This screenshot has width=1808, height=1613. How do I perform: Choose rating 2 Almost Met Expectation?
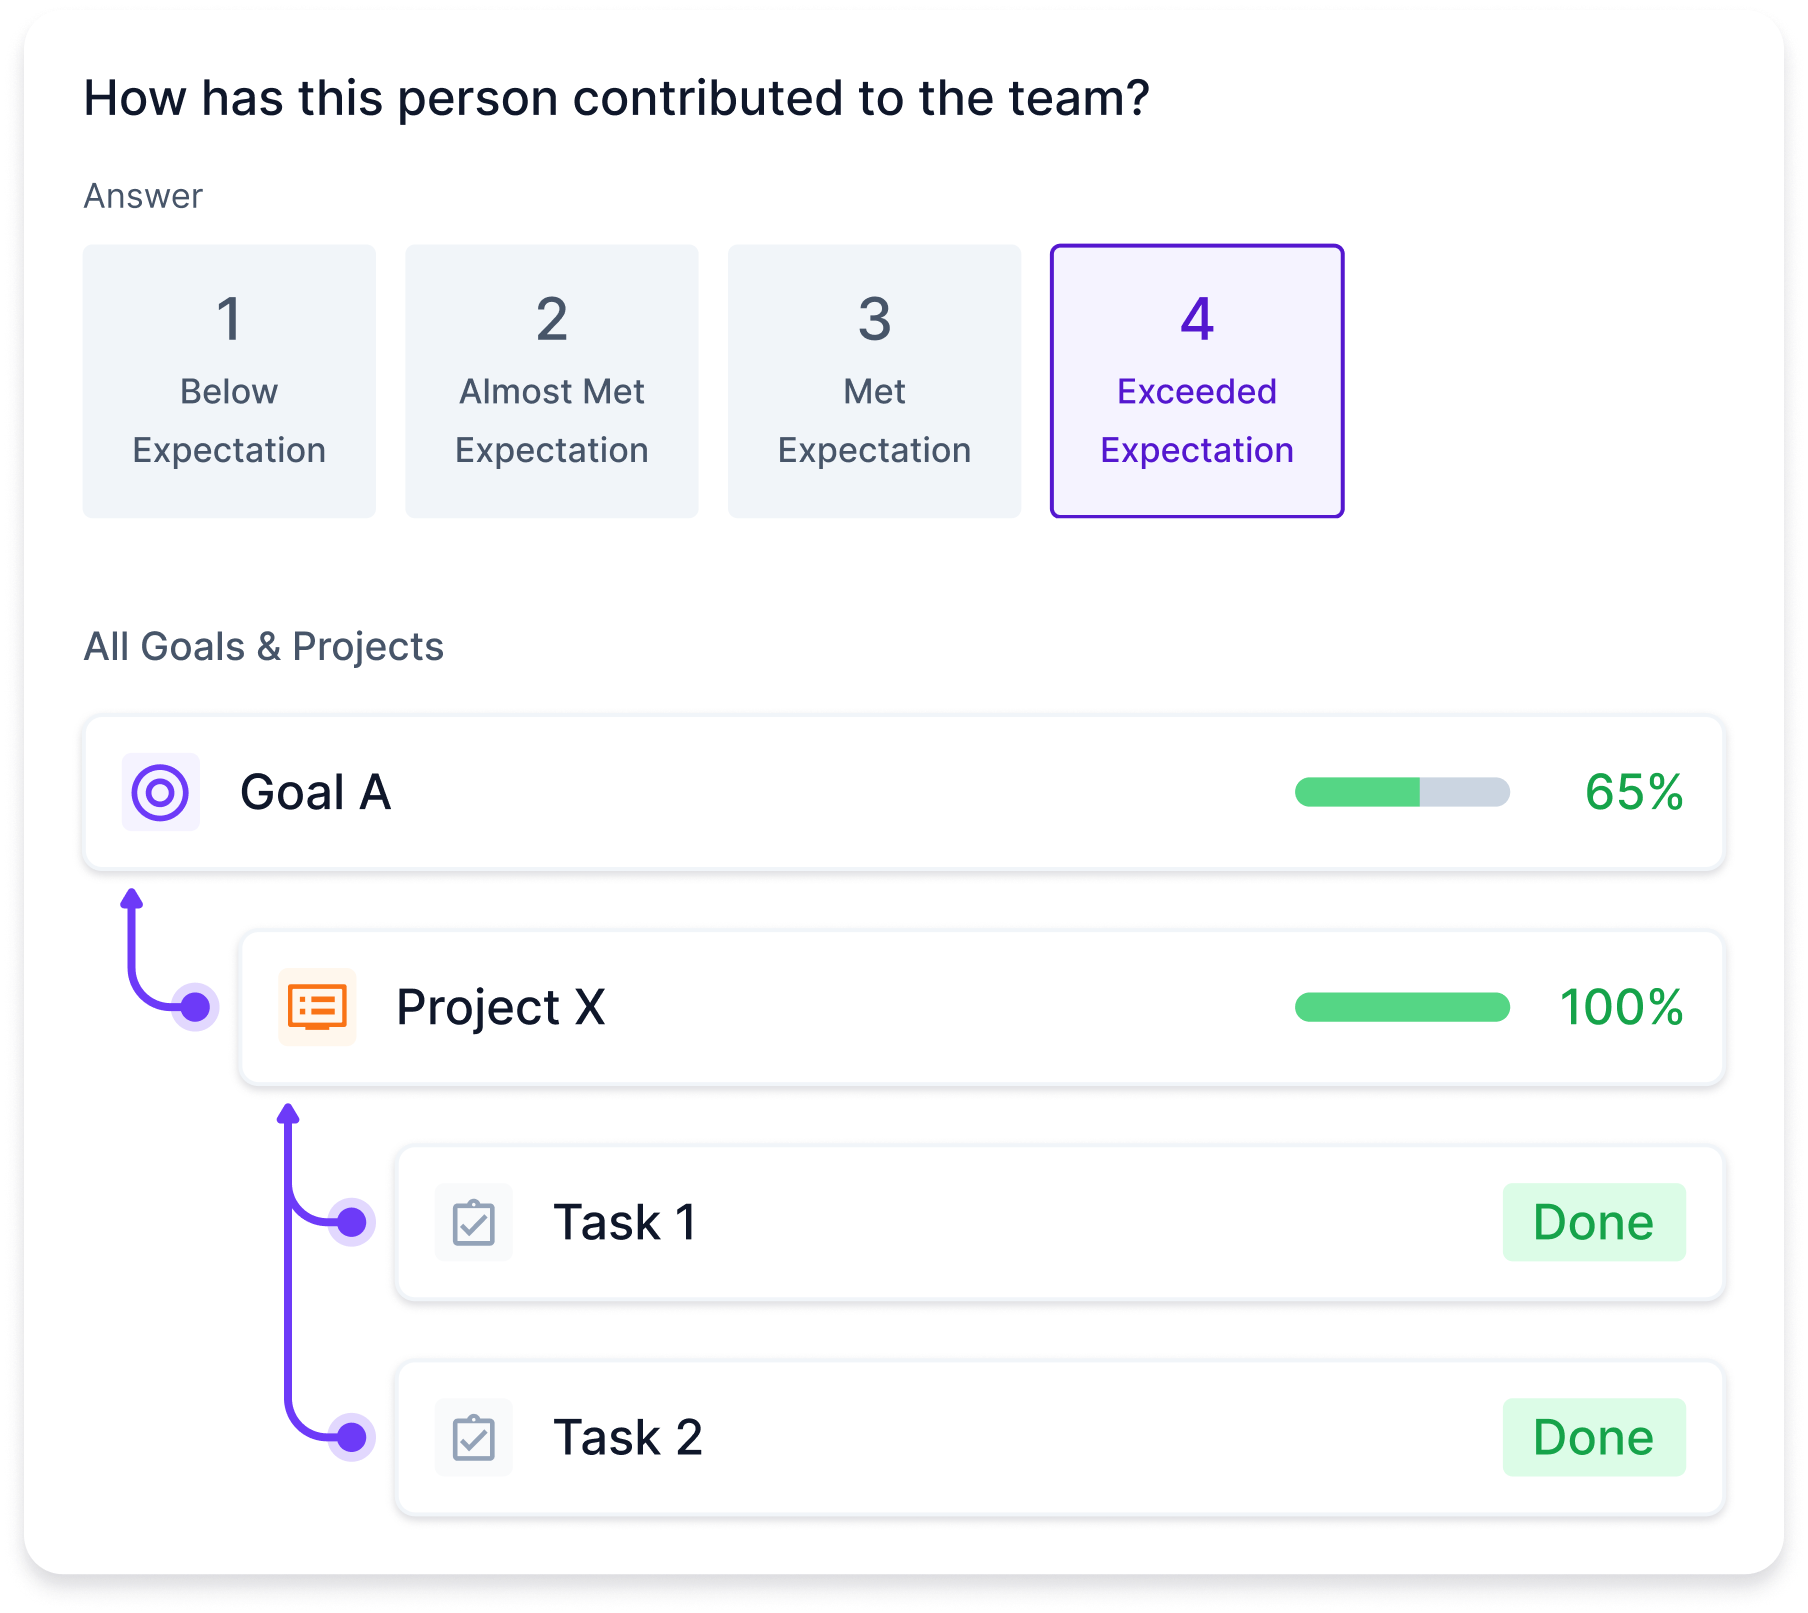(x=551, y=380)
